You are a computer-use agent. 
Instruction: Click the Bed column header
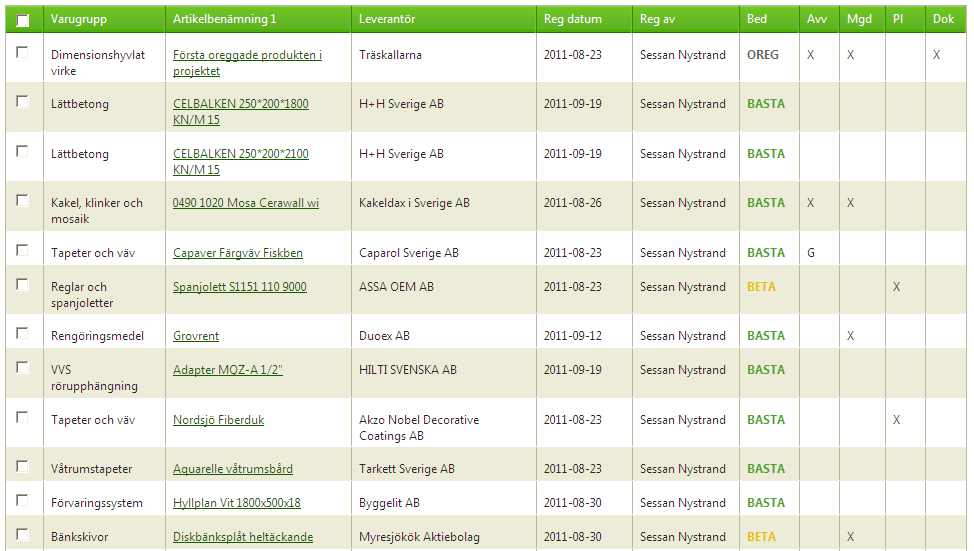(757, 19)
